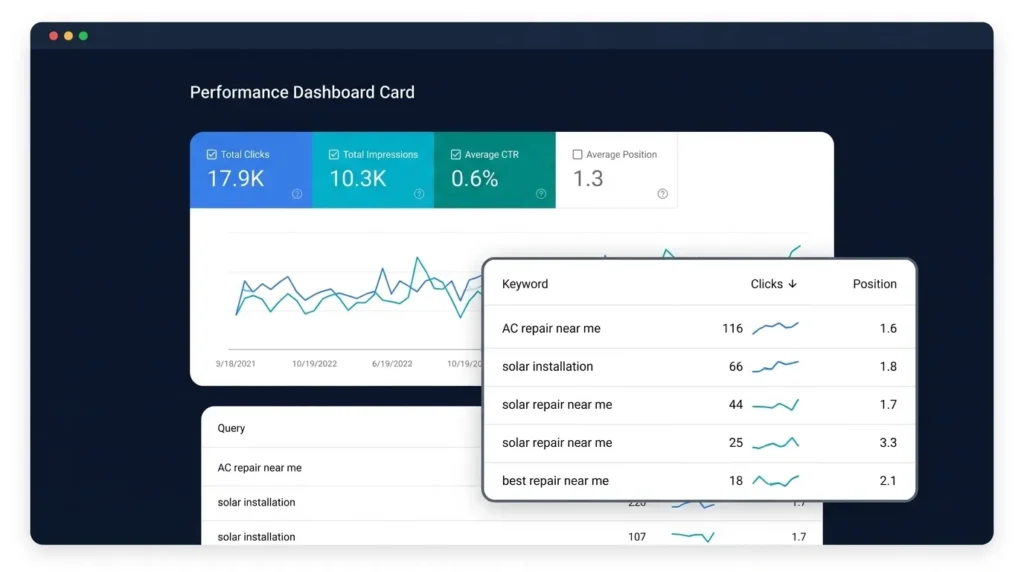1024x572 pixels.
Task: Uncheck the Average CTR checkbox
Action: (456, 155)
